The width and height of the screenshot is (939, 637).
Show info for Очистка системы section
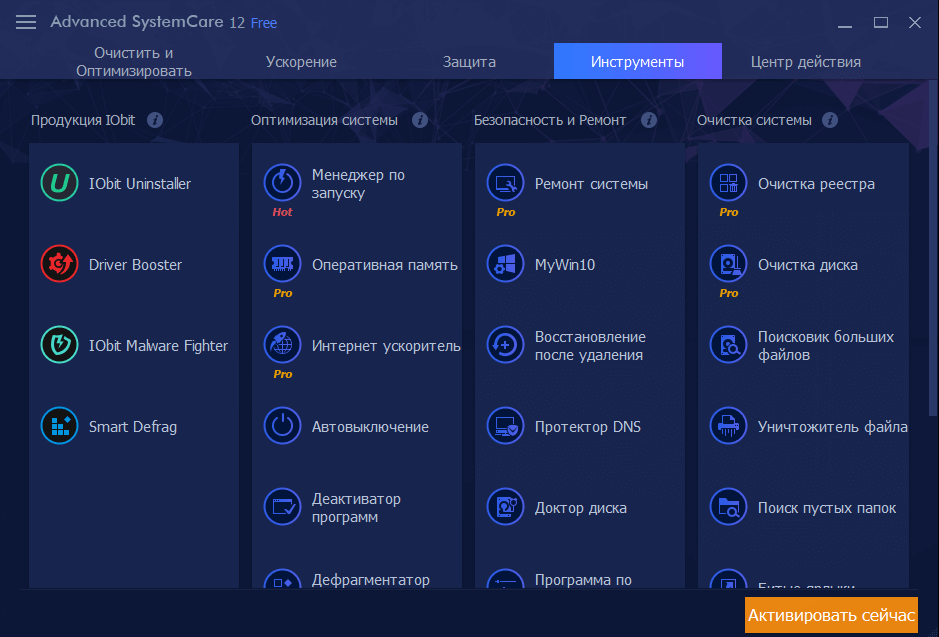(830, 120)
